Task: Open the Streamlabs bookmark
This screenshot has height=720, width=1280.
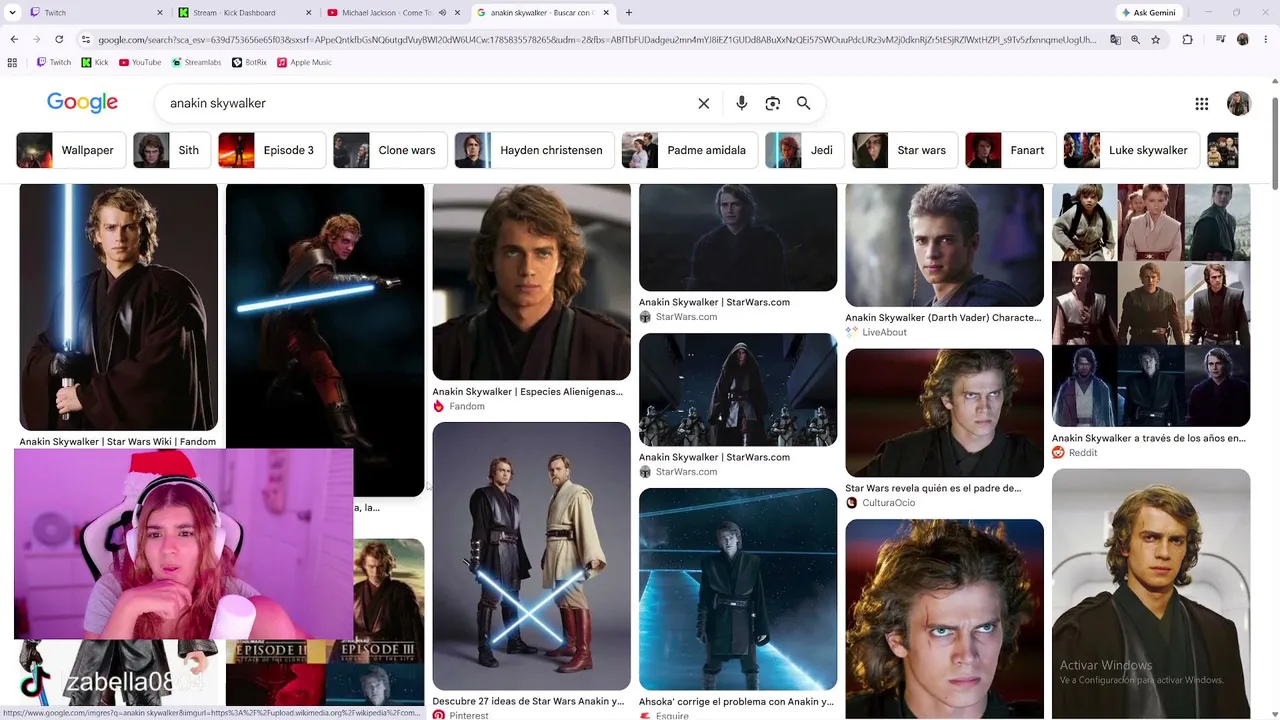Action: pyautogui.click(x=196, y=62)
